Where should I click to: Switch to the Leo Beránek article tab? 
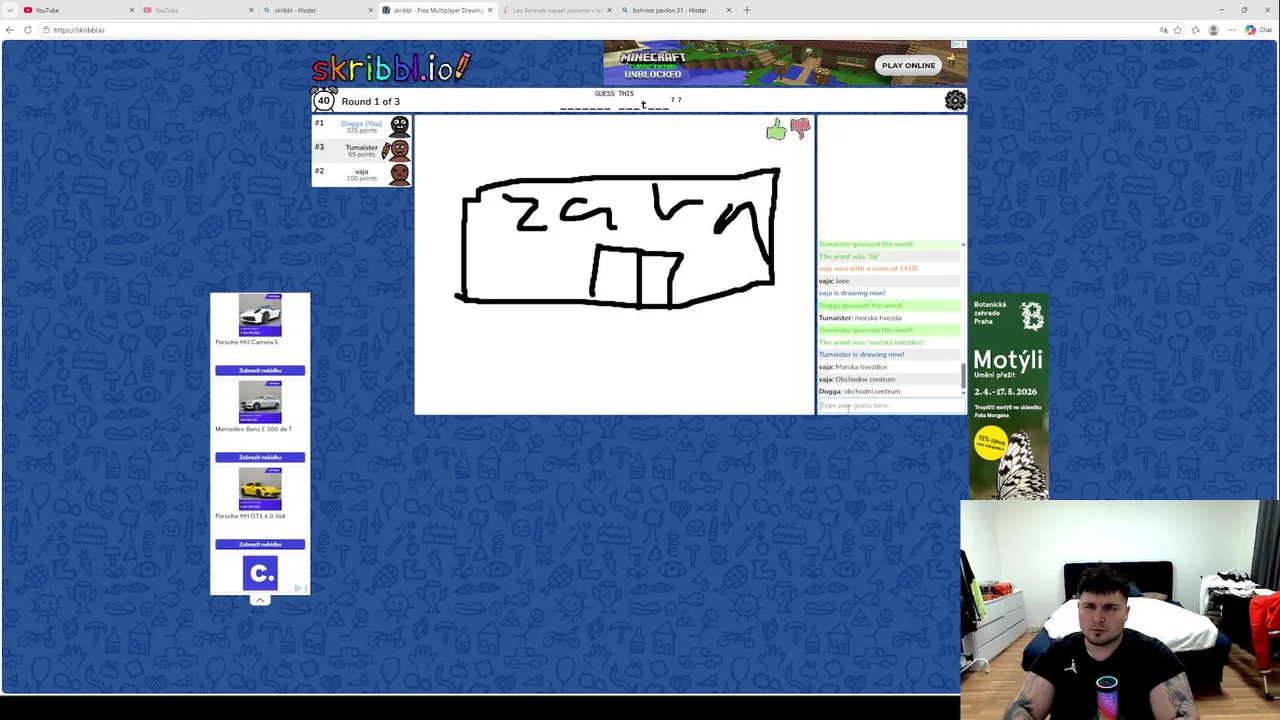(x=556, y=10)
